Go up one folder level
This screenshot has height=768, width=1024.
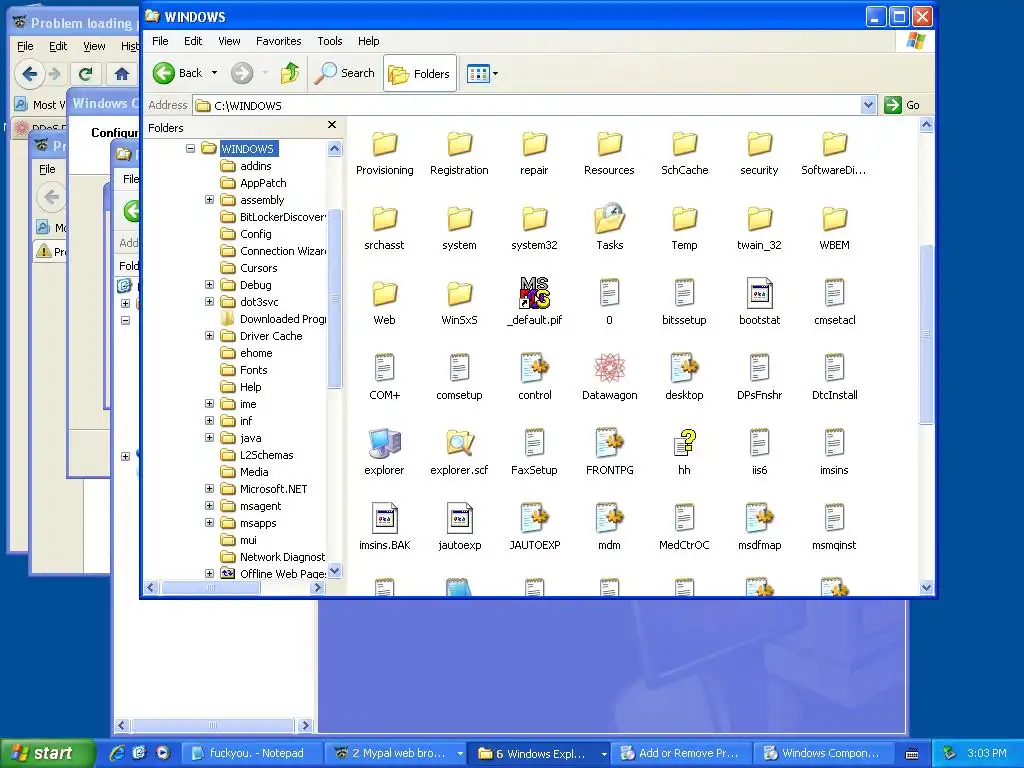tap(289, 73)
